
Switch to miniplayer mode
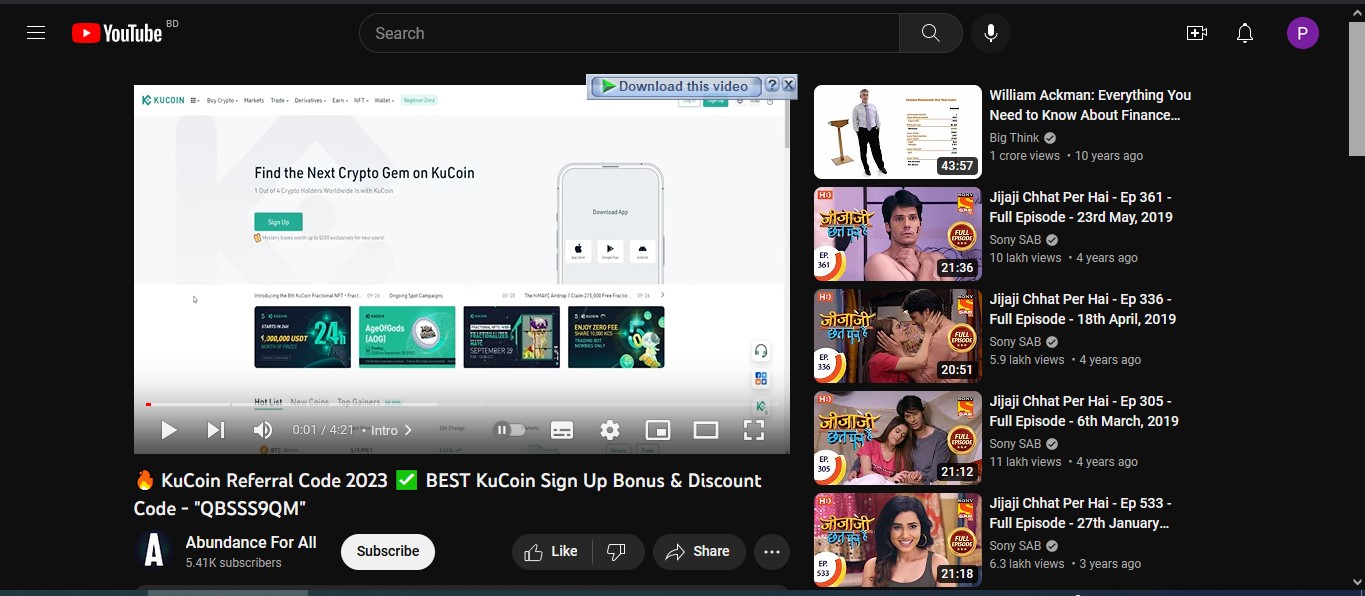[658, 430]
